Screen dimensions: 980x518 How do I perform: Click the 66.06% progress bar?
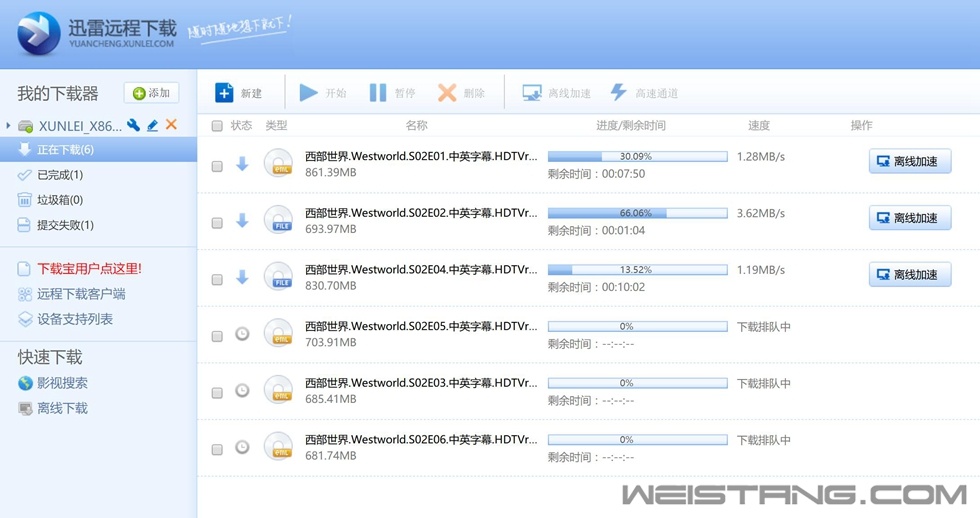(x=638, y=213)
